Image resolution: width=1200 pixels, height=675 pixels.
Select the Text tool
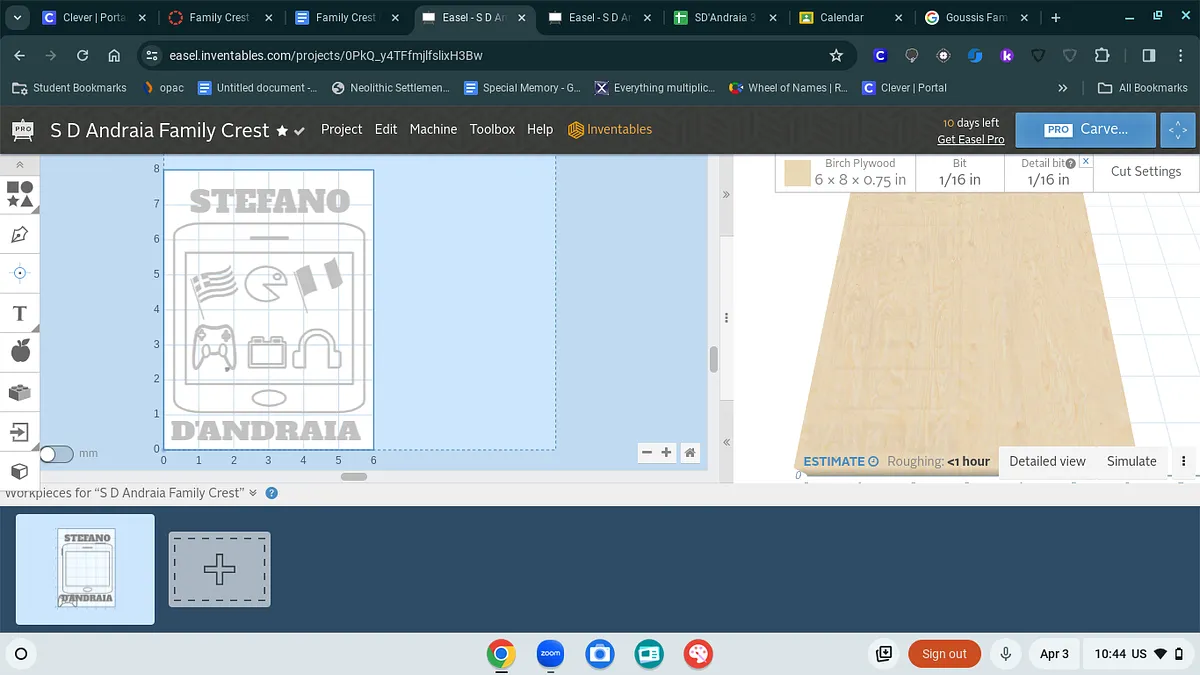coord(19,313)
